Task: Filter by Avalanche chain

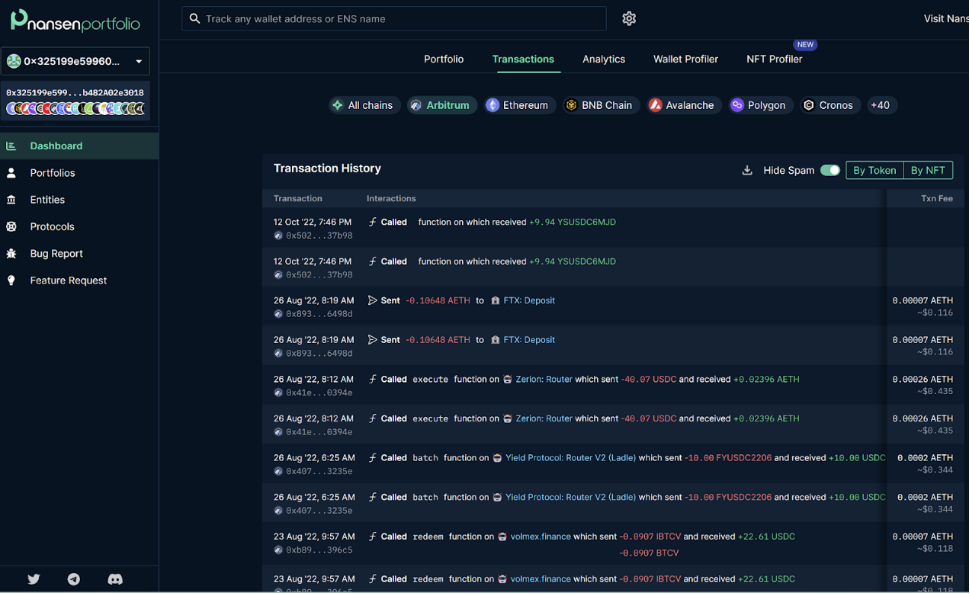Action: point(684,105)
